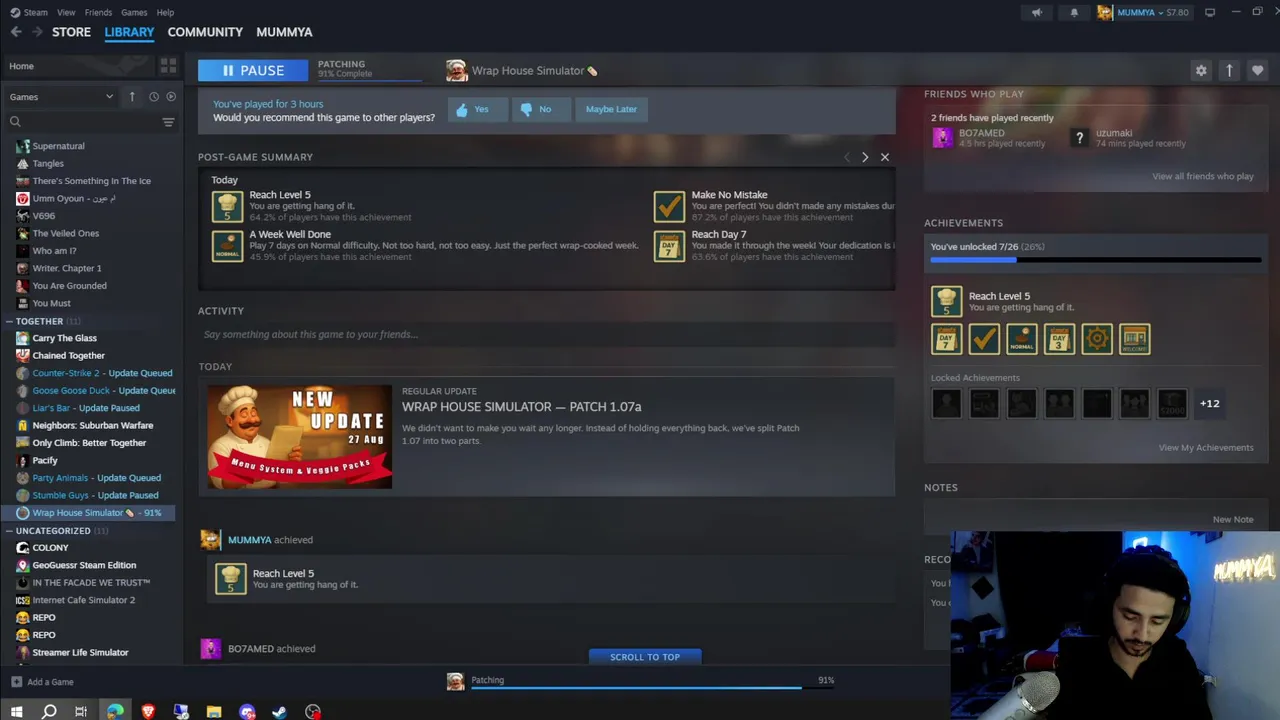The height and width of the screenshot is (720, 1280).
Task: Show the +12 more locked achievements
Action: pos(1209,403)
